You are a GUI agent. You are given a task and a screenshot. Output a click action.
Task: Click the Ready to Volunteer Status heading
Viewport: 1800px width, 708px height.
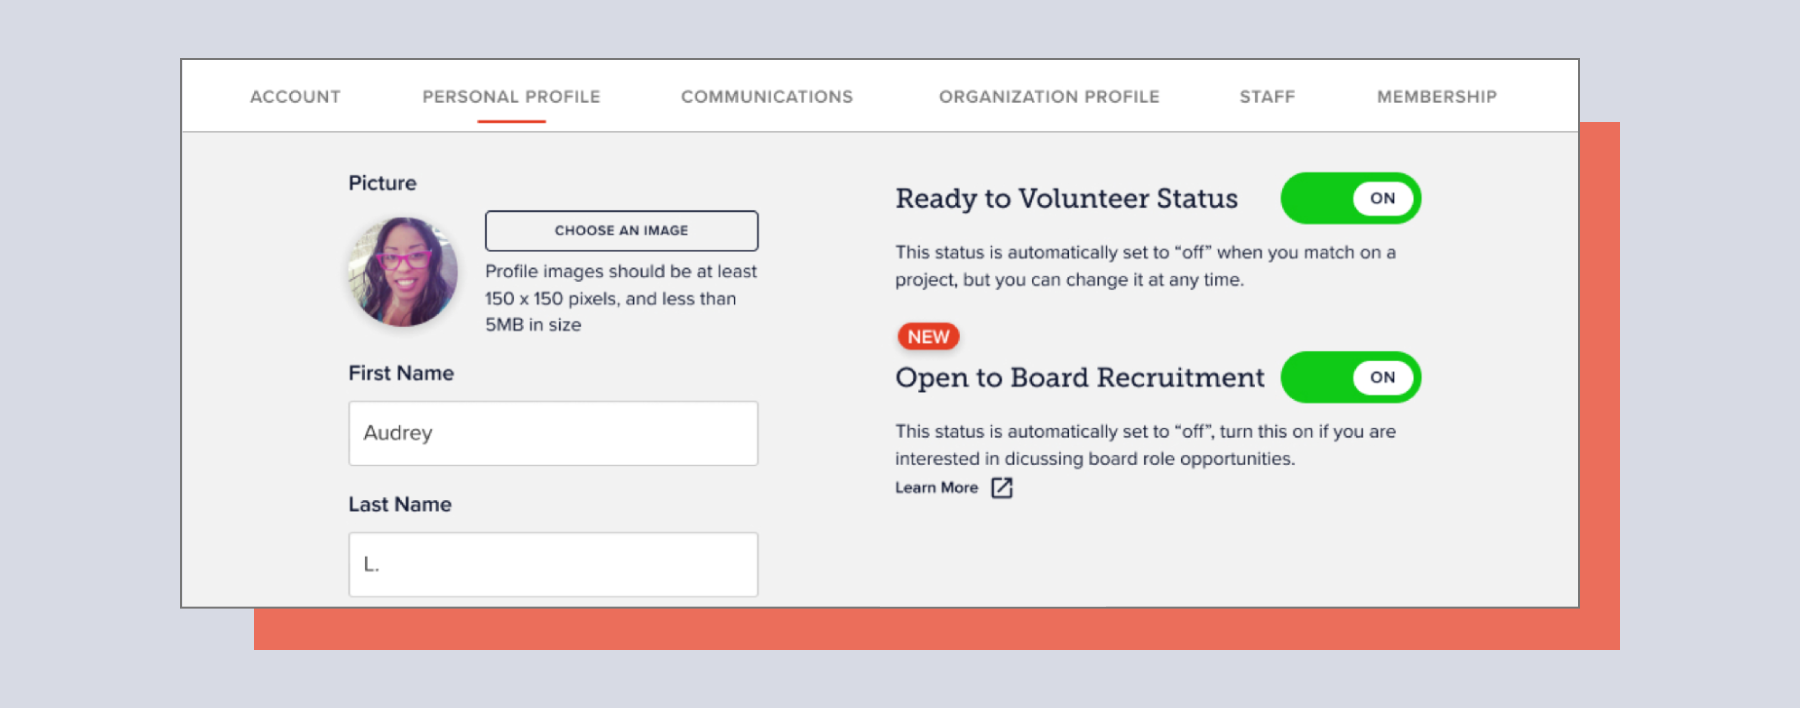1066,199
